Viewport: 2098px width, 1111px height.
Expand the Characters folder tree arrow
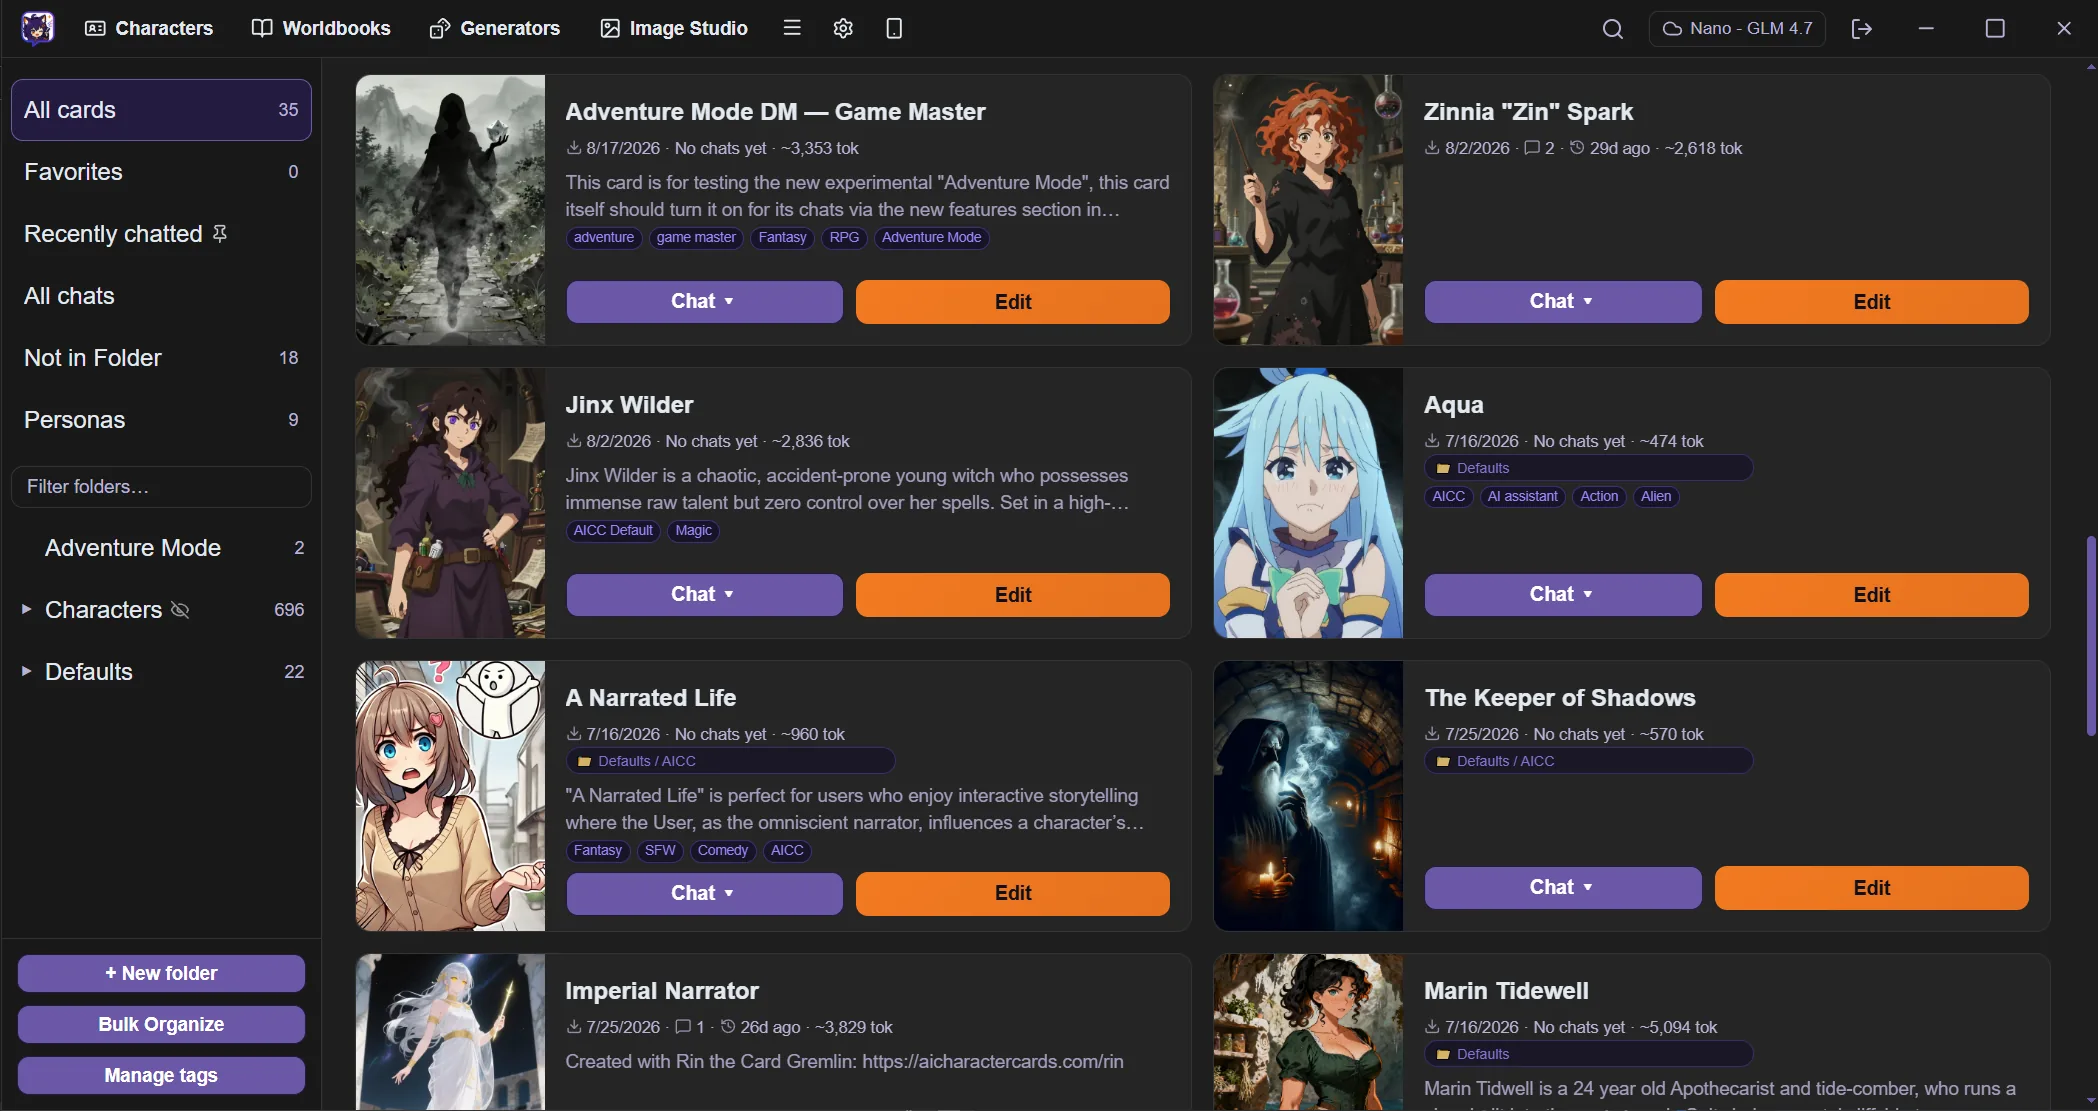click(x=26, y=609)
